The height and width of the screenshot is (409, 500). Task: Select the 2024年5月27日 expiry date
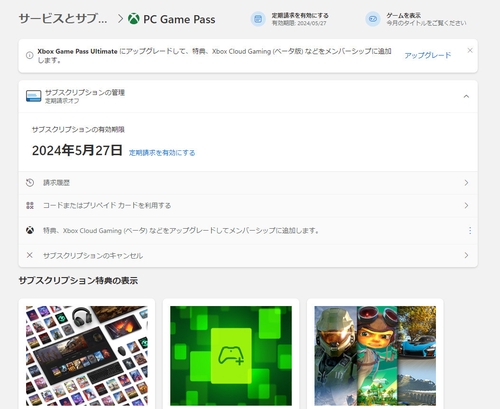click(x=77, y=151)
